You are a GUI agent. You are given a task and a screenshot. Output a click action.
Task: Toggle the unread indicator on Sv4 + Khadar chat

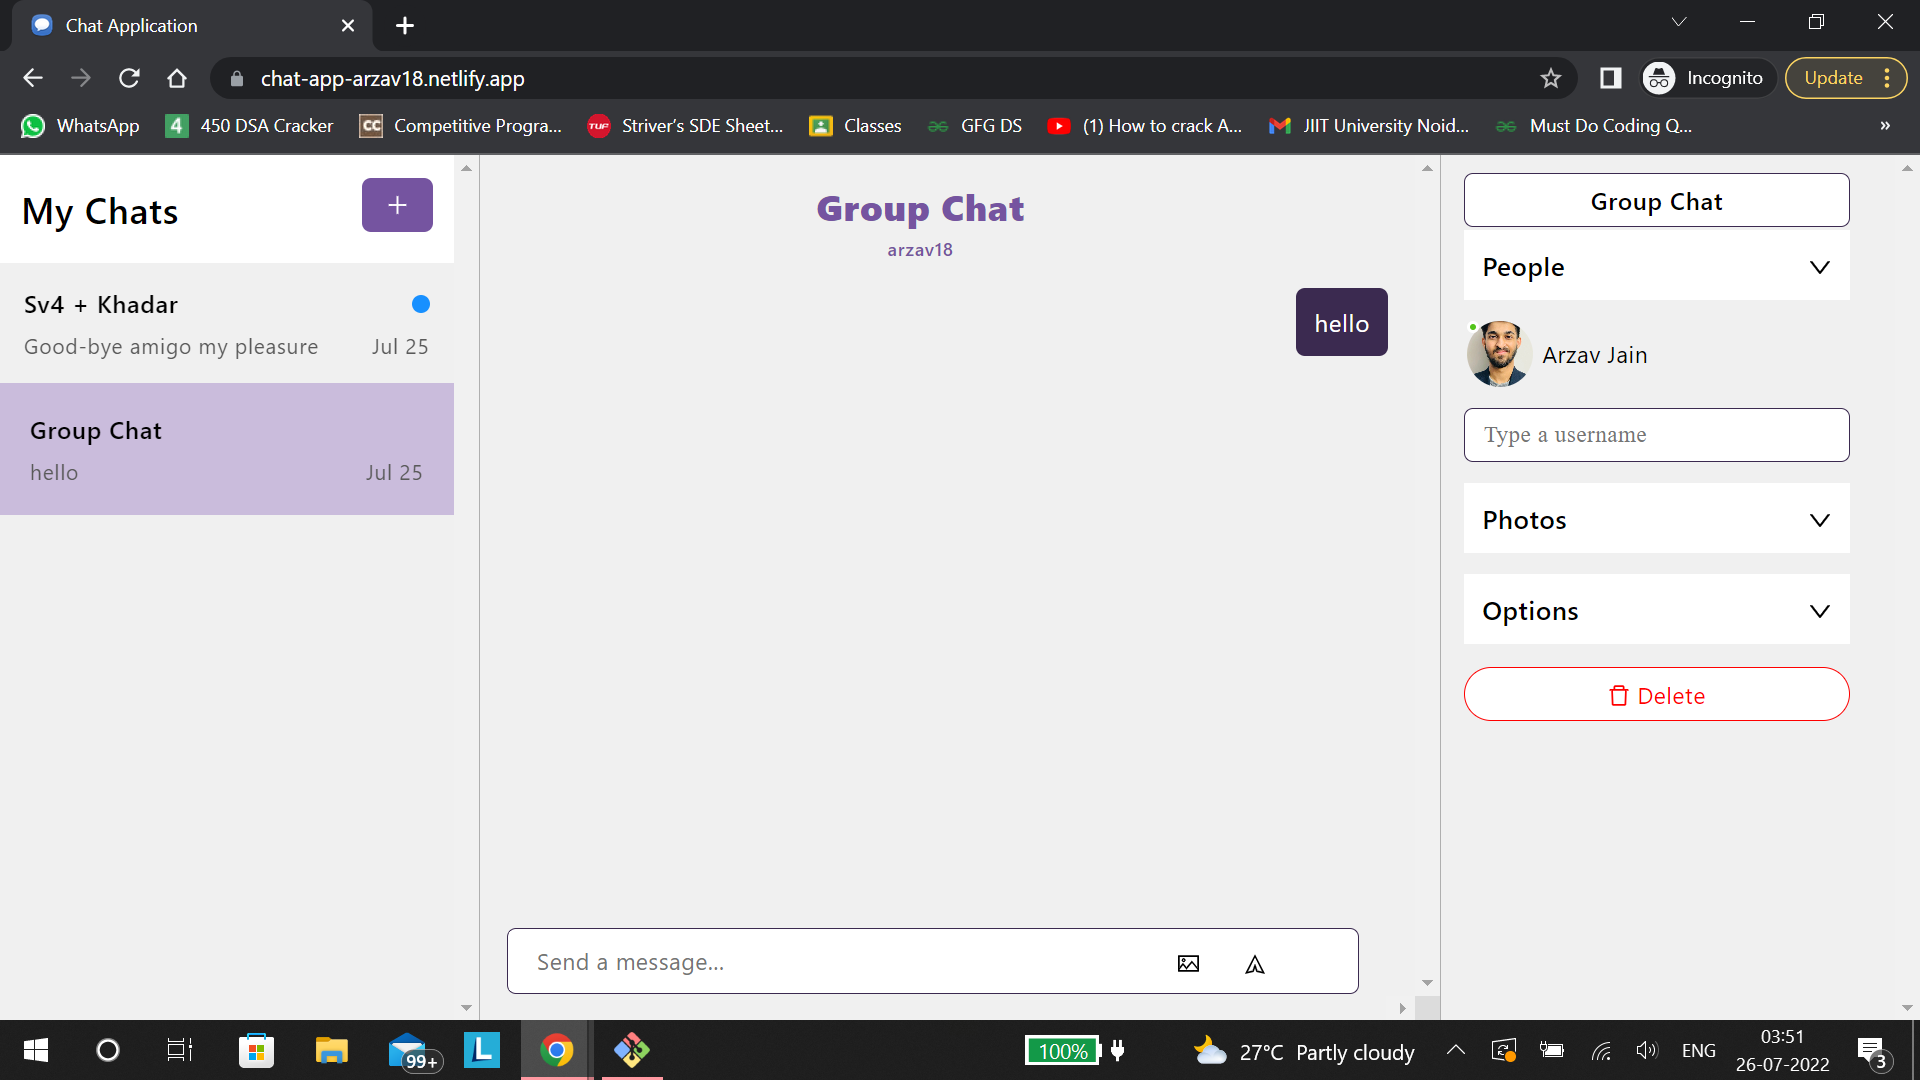pyautogui.click(x=420, y=304)
